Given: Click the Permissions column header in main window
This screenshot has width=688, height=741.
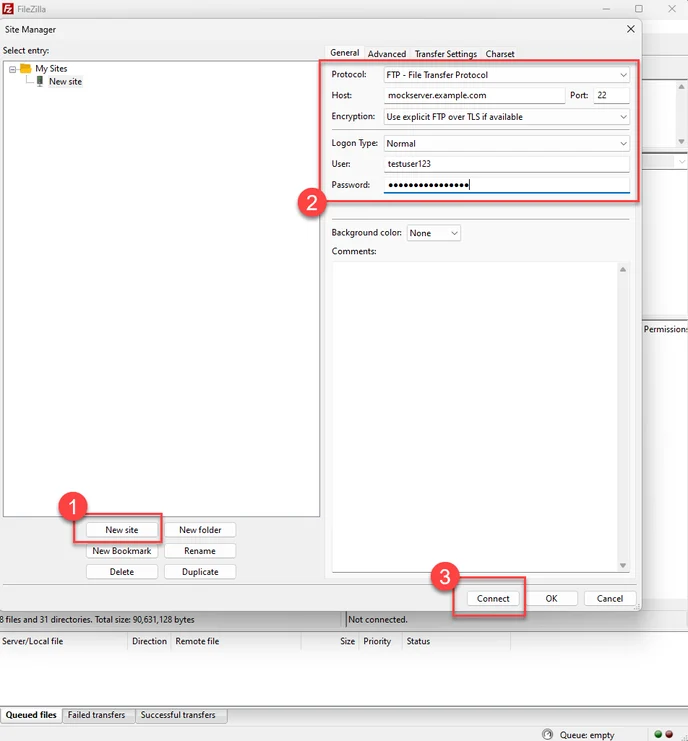Looking at the screenshot, I should 665,329.
